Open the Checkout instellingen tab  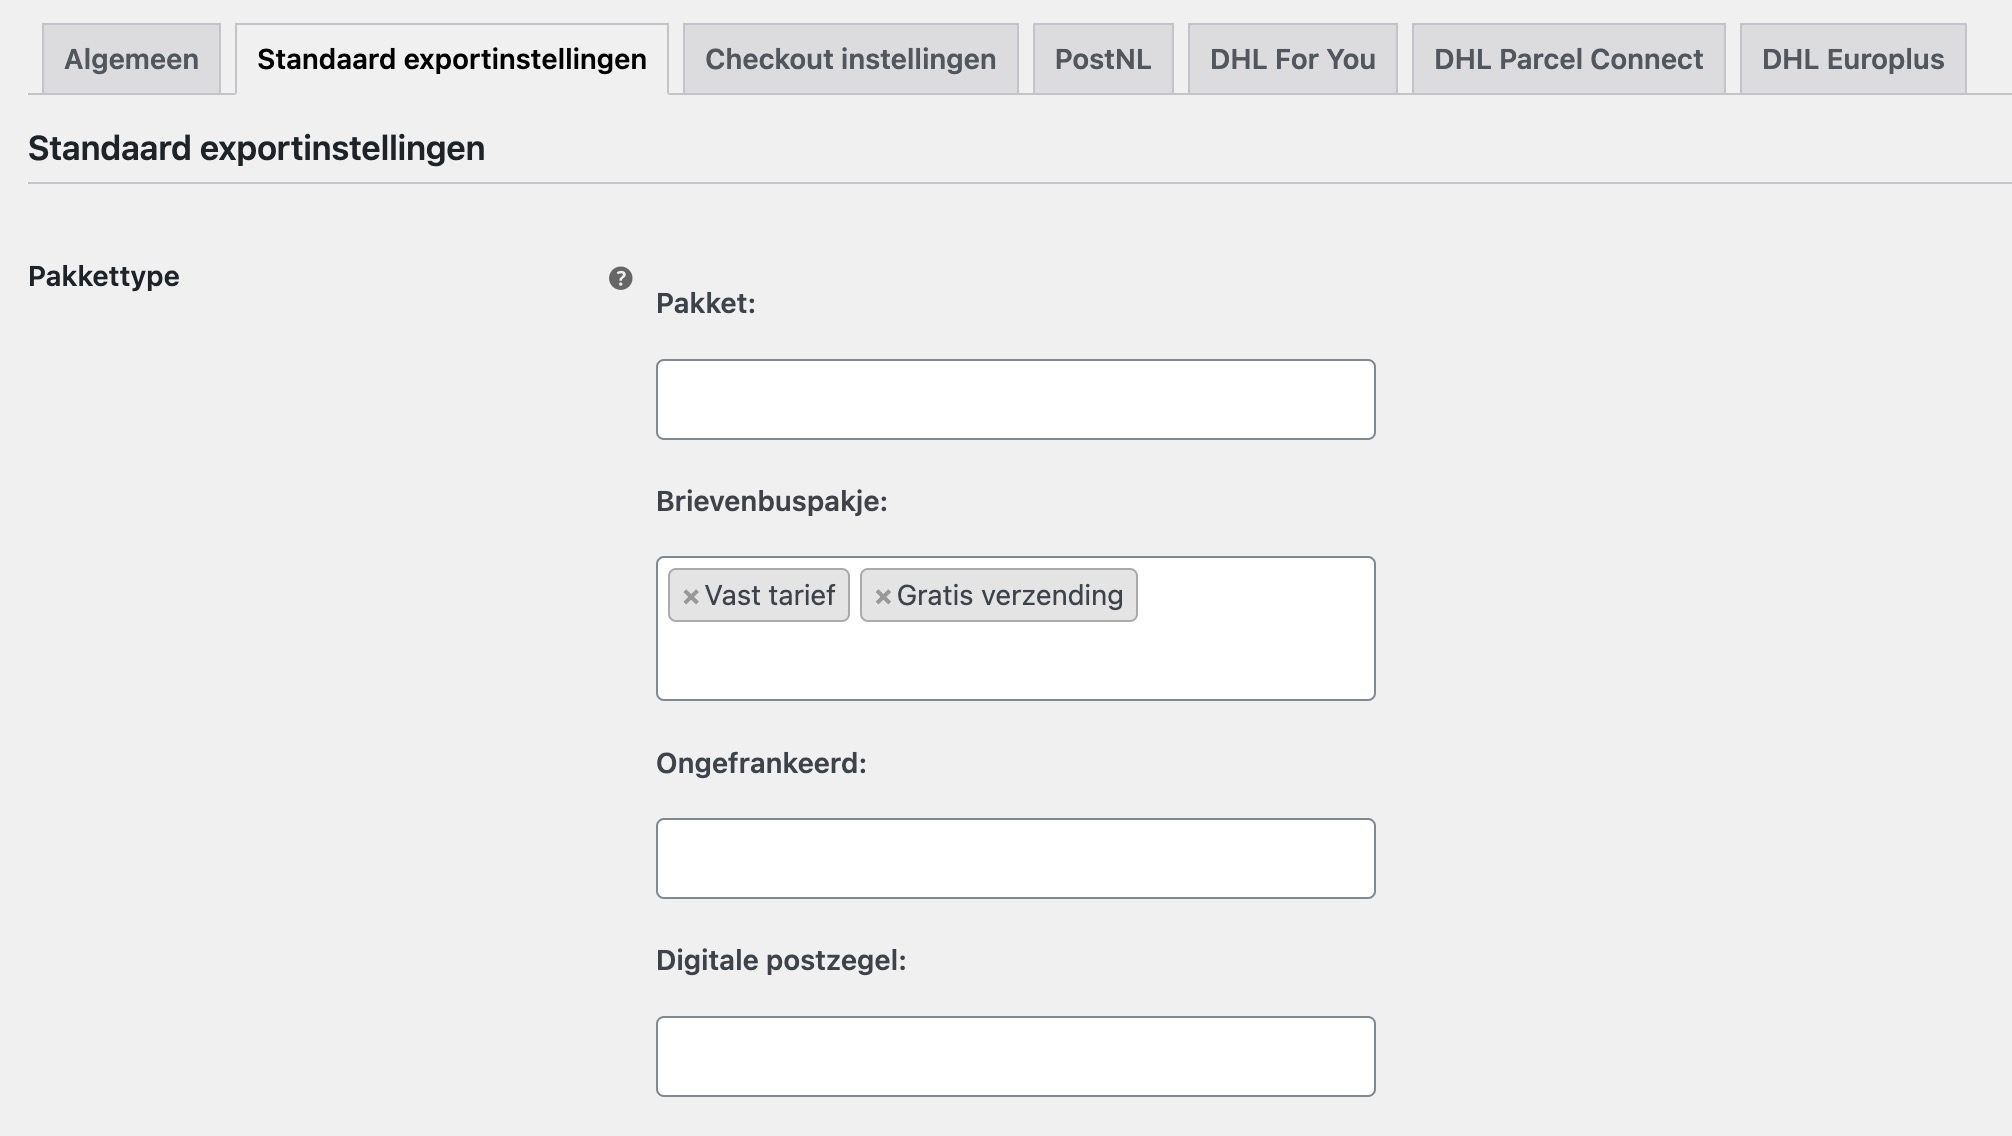[x=849, y=58]
